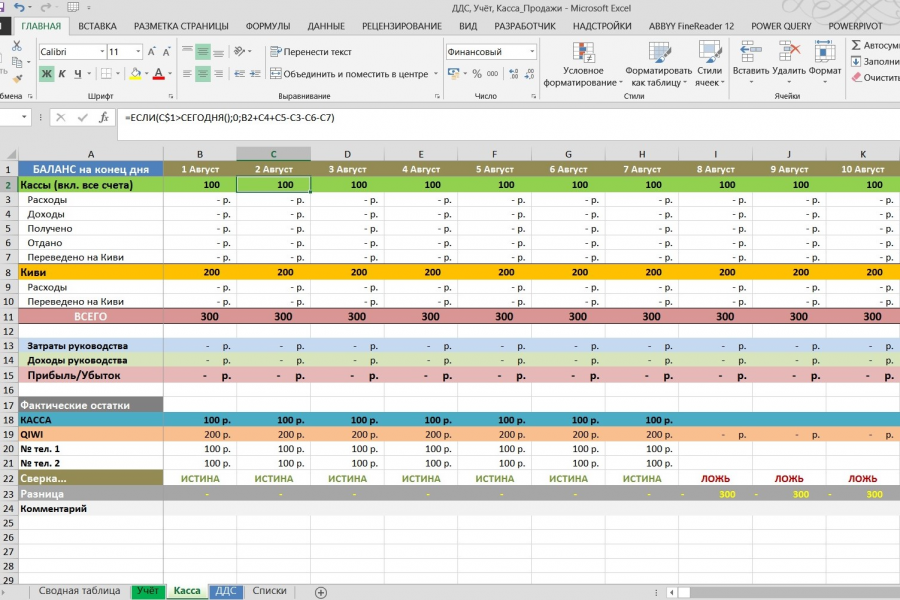Image resolution: width=900 pixels, height=600 pixels.
Task: Select cell with ЛОЖЬ under 8 Август
Action: pyautogui.click(x=715, y=478)
